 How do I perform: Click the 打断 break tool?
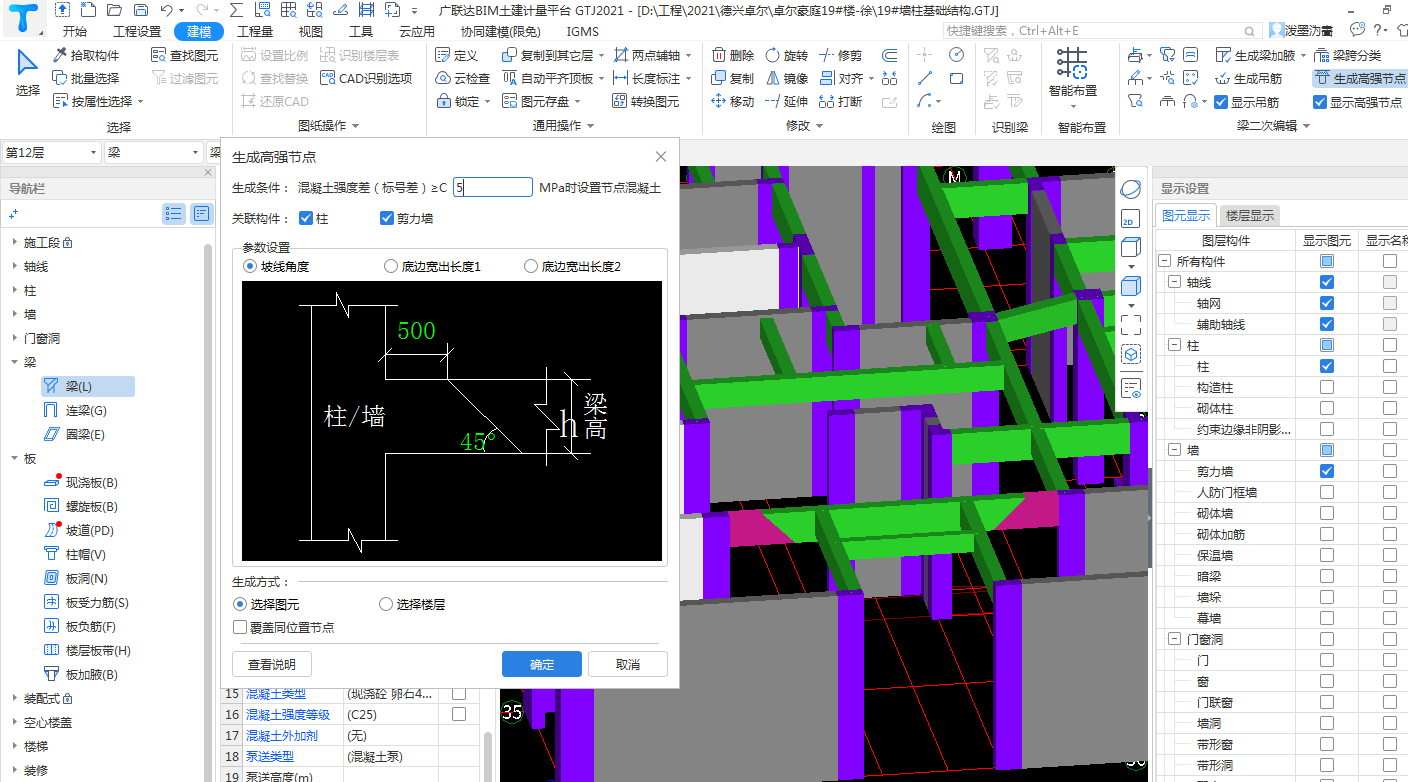(840, 101)
